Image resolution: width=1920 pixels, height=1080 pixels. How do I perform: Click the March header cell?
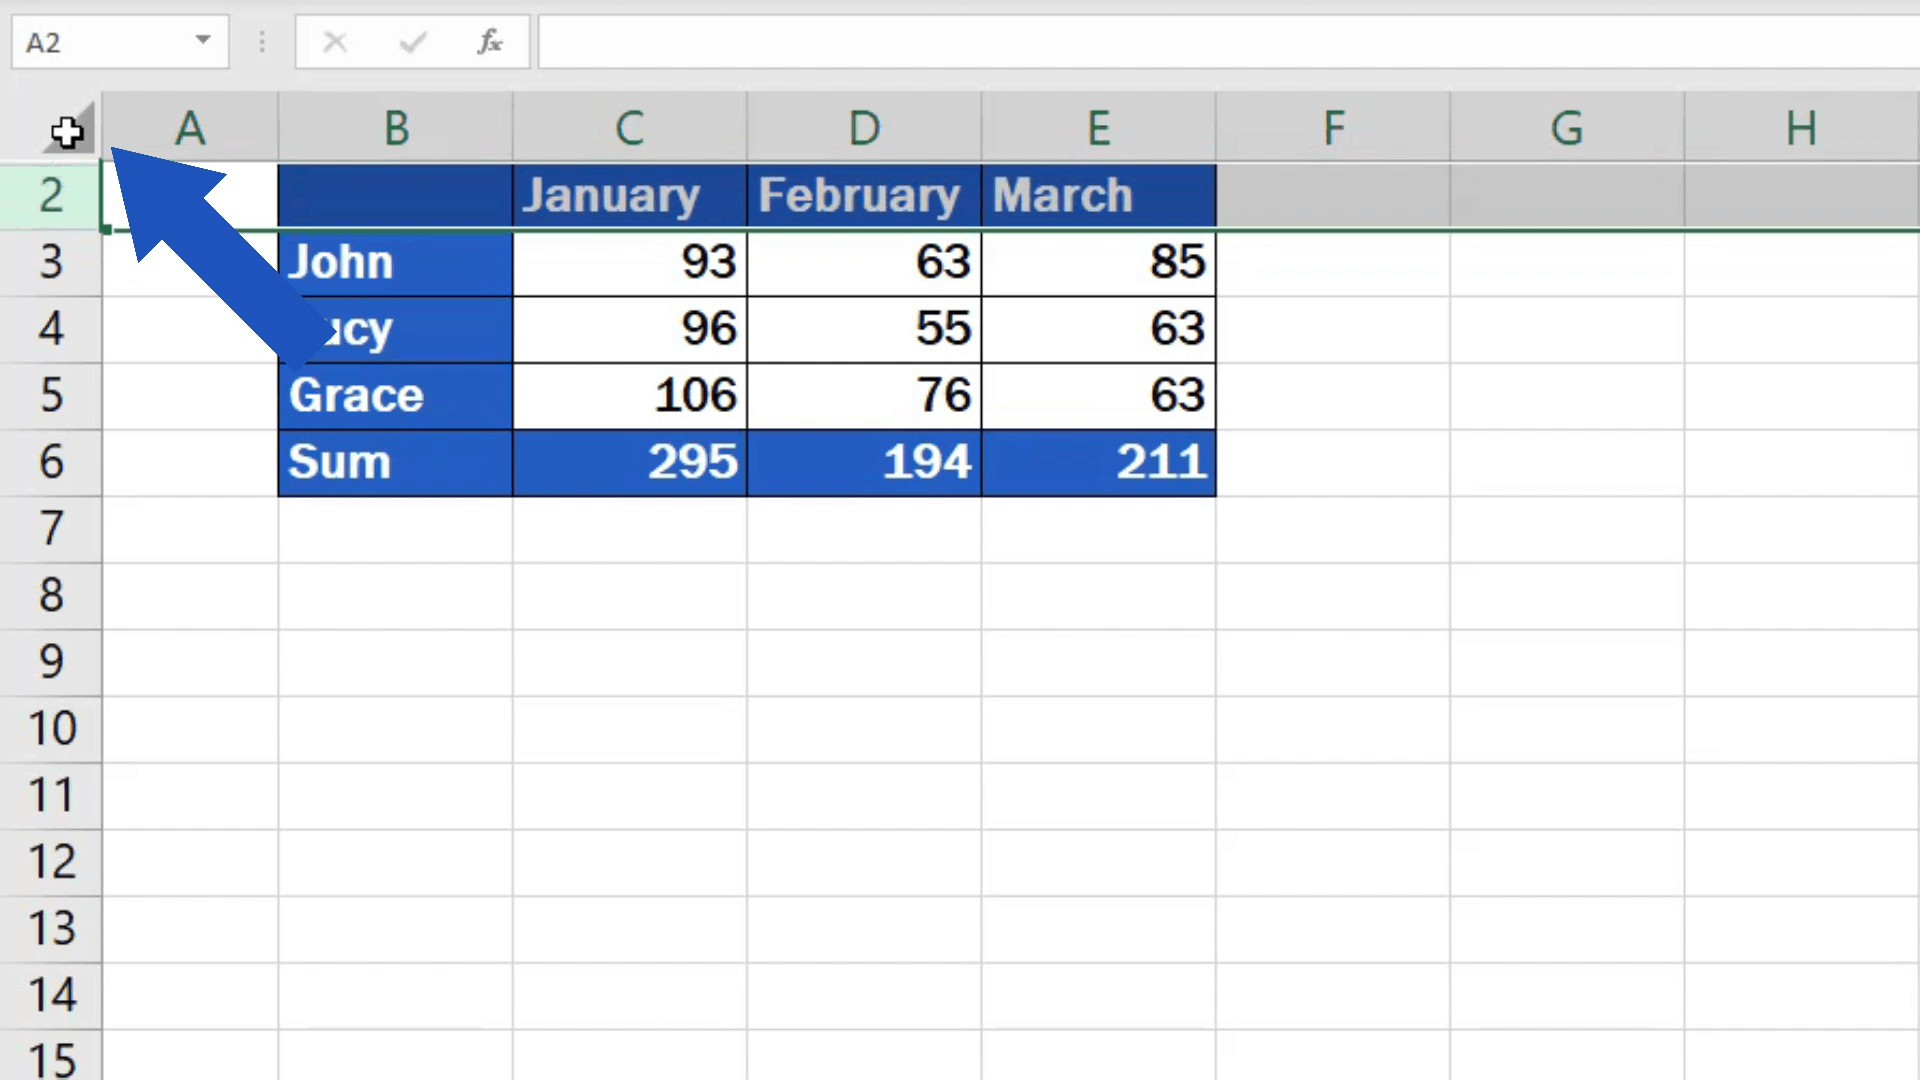[1098, 195]
